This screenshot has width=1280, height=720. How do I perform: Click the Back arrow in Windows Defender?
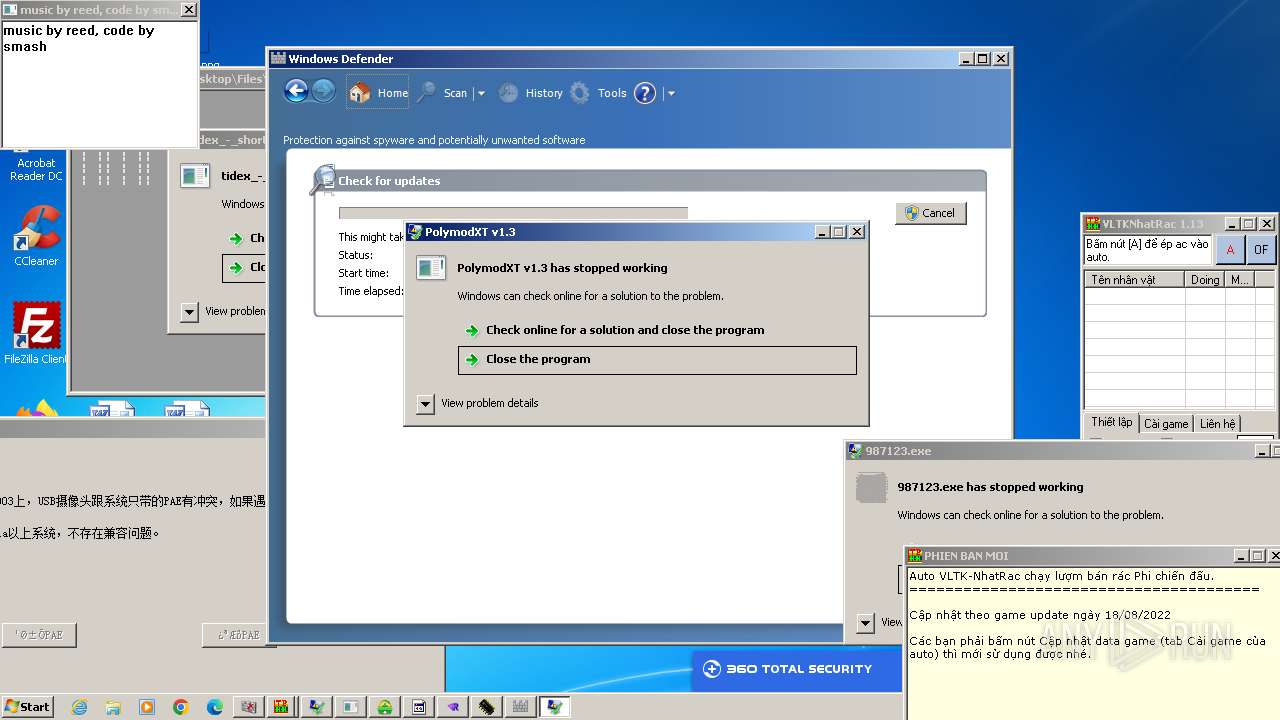296,91
